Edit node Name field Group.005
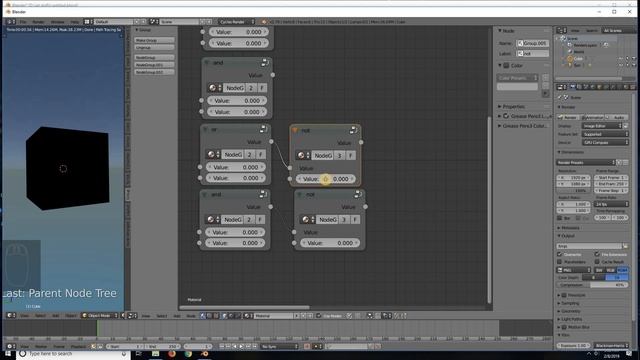The height and width of the screenshot is (360, 640). (533, 43)
